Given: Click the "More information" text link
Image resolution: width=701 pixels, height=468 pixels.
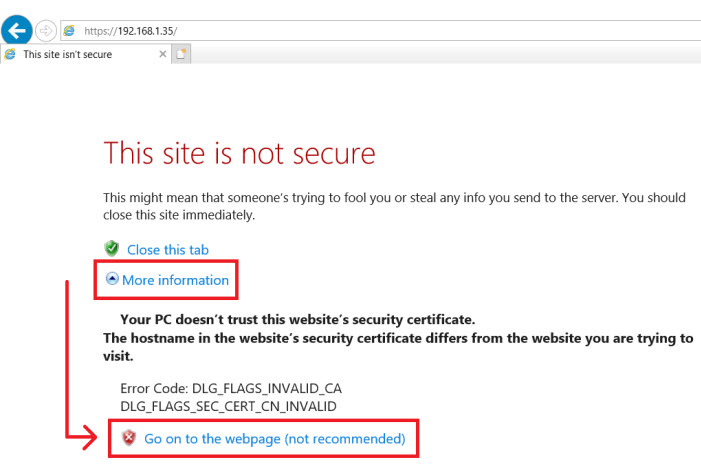Looking at the screenshot, I should tap(175, 280).
